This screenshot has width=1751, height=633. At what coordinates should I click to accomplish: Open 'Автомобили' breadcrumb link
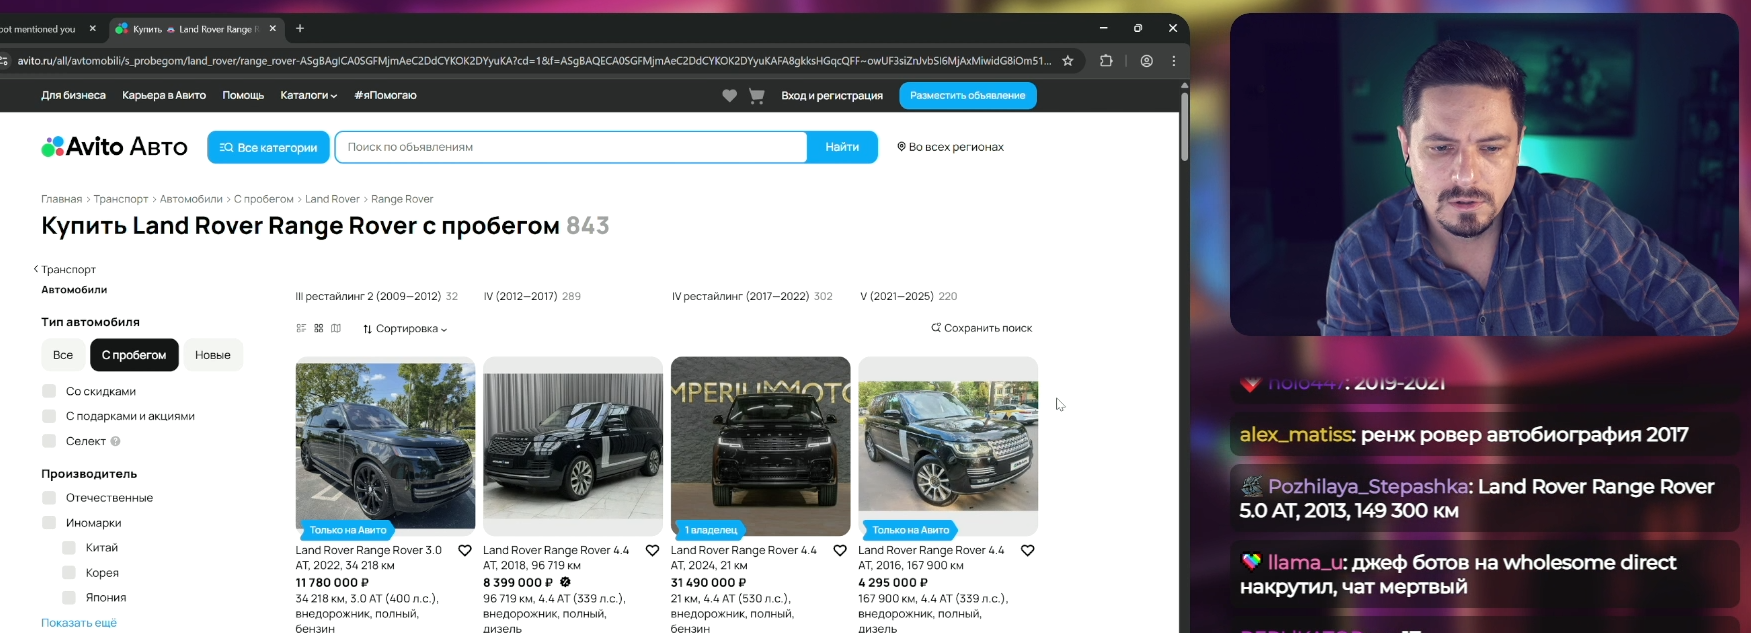click(191, 199)
